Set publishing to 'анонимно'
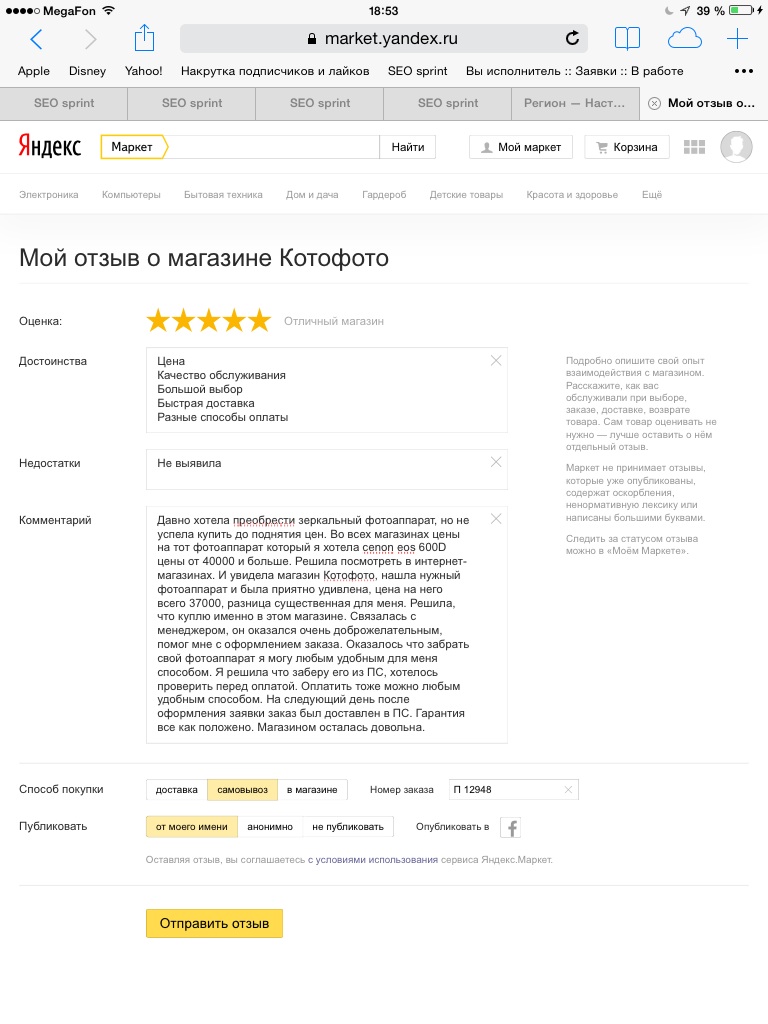 pyautogui.click(x=270, y=827)
